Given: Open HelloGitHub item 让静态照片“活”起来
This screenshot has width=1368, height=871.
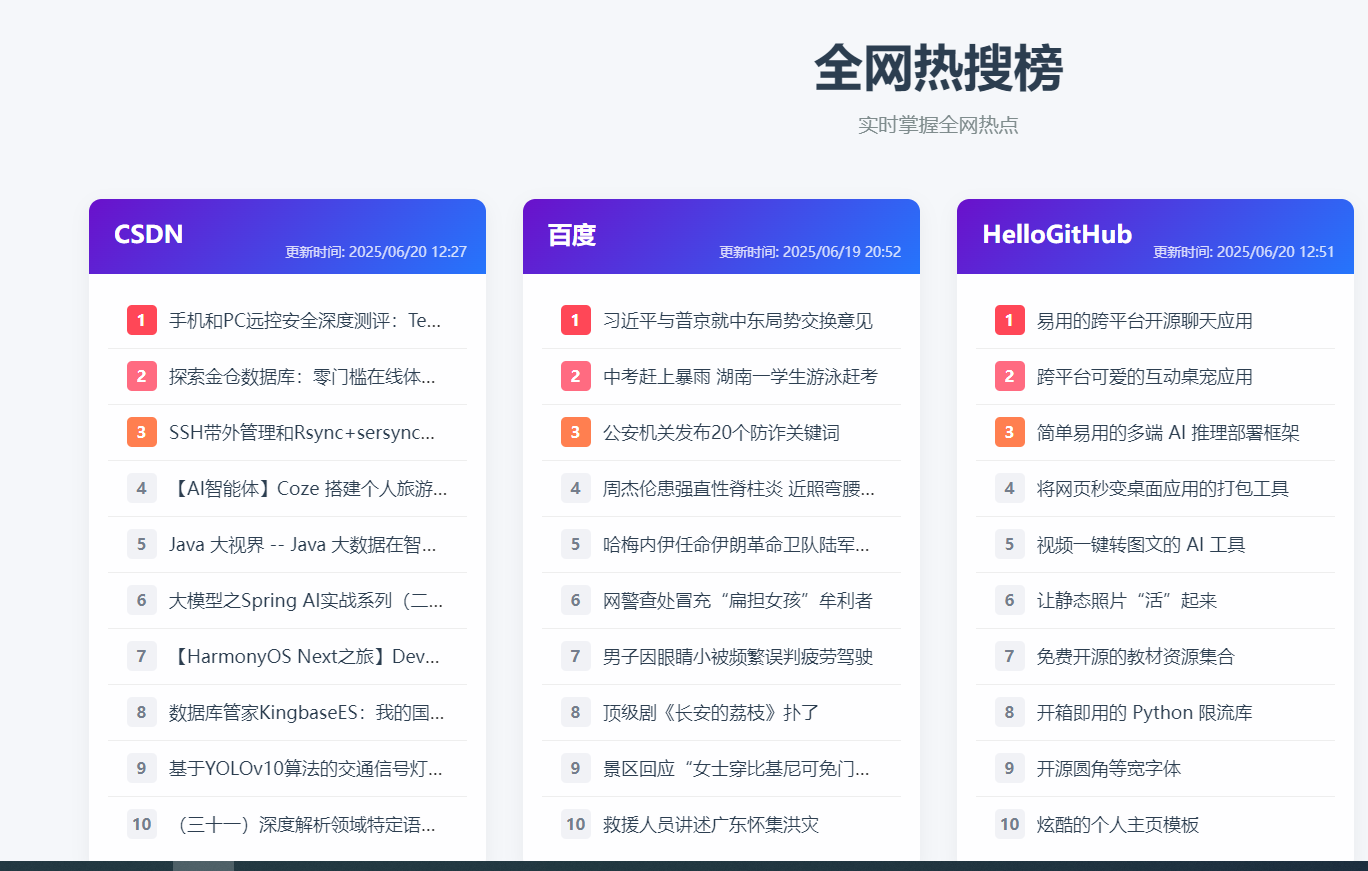Looking at the screenshot, I should (1127, 600).
